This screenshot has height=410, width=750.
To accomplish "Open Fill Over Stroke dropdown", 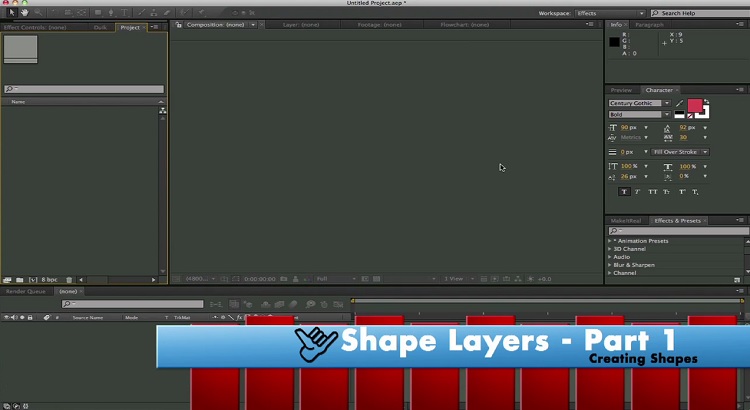I will click(679, 152).
